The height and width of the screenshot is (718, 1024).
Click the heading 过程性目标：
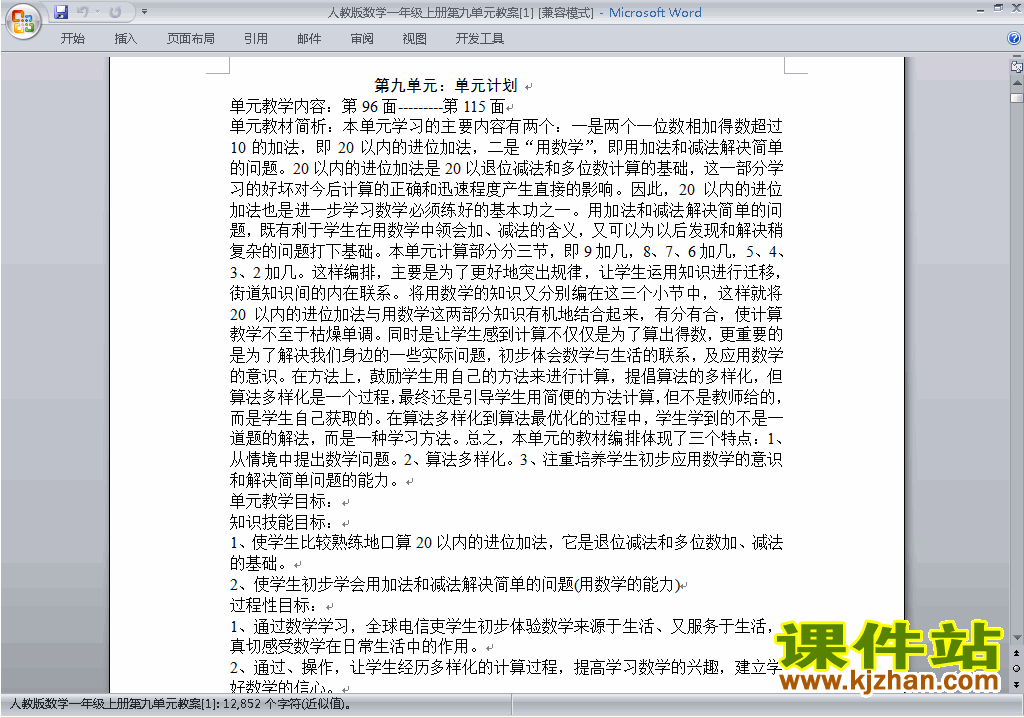(274, 606)
